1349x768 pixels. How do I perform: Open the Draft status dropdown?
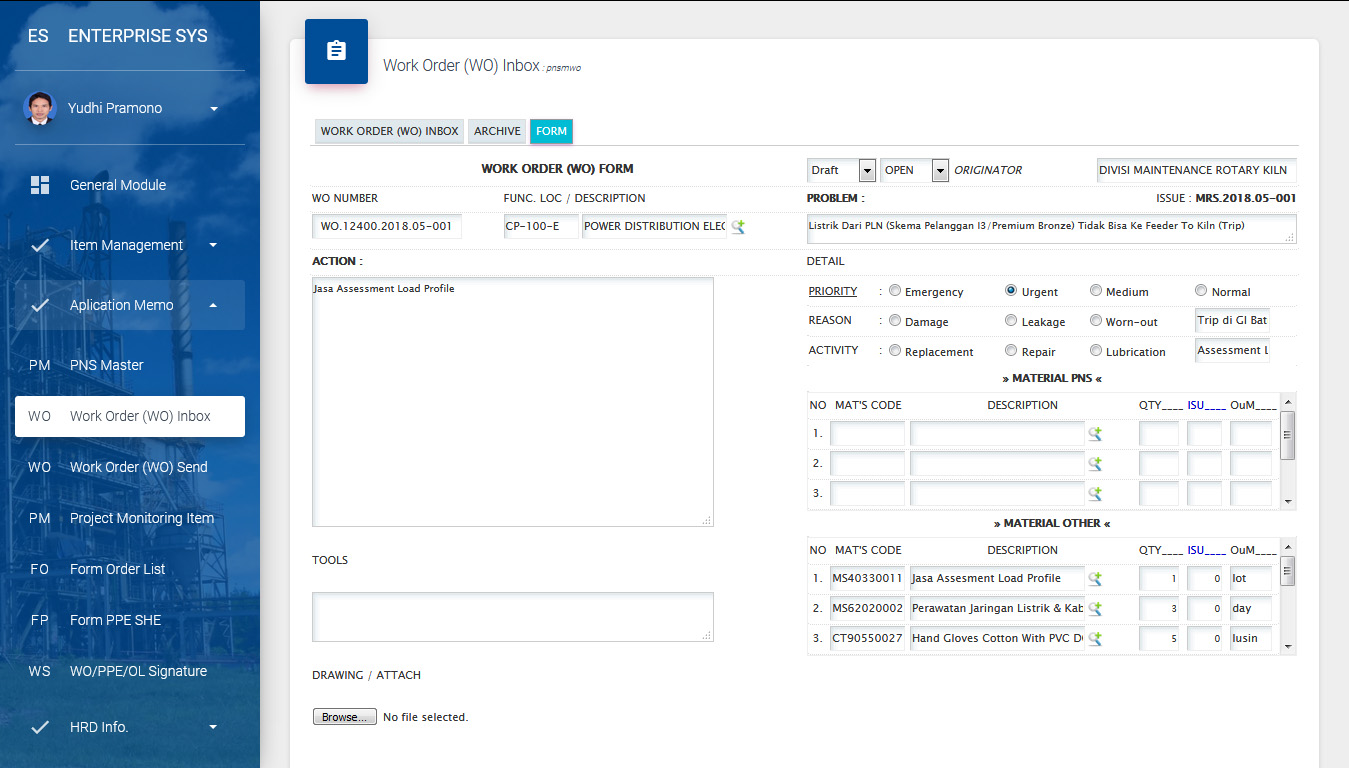(x=841, y=170)
